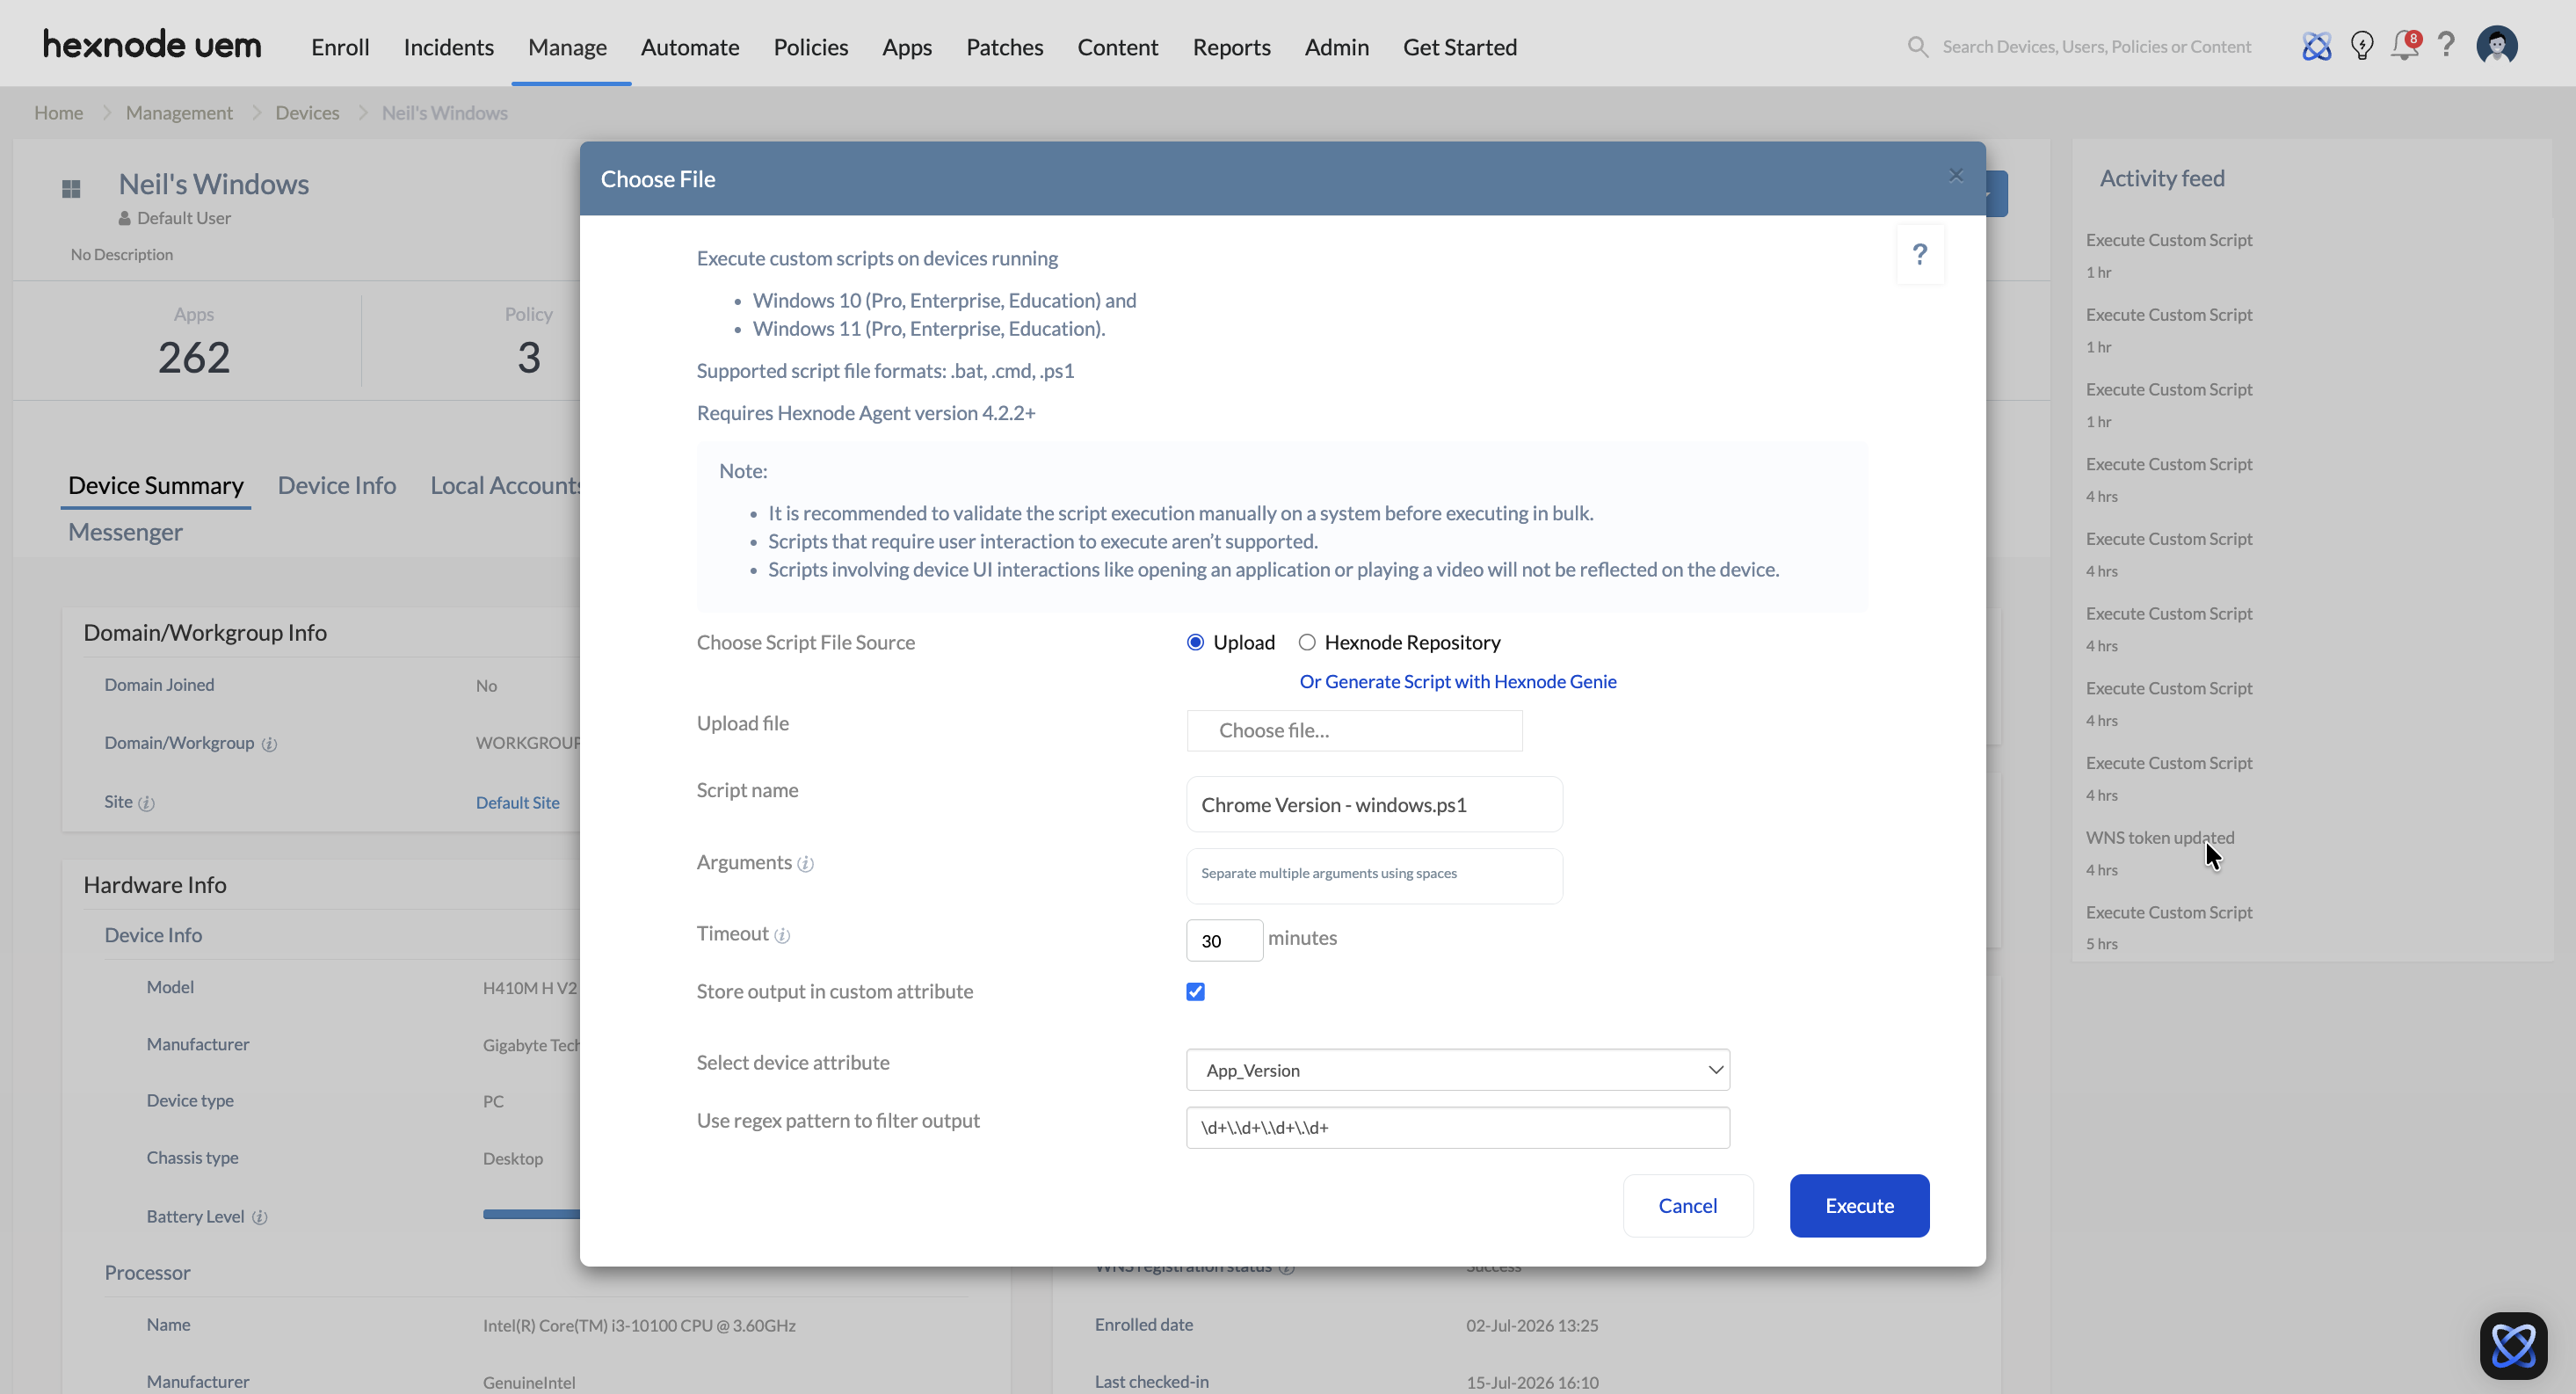The height and width of the screenshot is (1394, 2576).
Task: Switch to Device Info tab
Action: pos(337,485)
